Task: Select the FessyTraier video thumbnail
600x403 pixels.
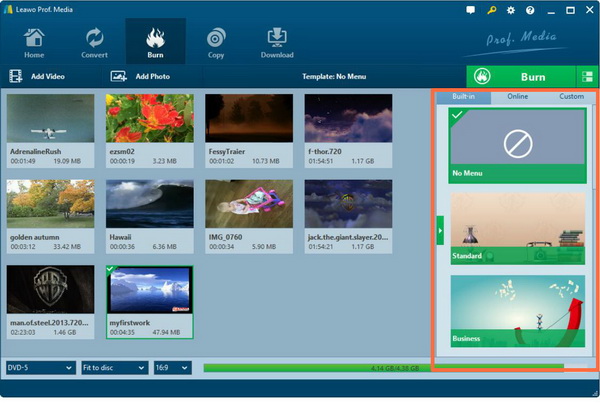Action: click(x=249, y=118)
